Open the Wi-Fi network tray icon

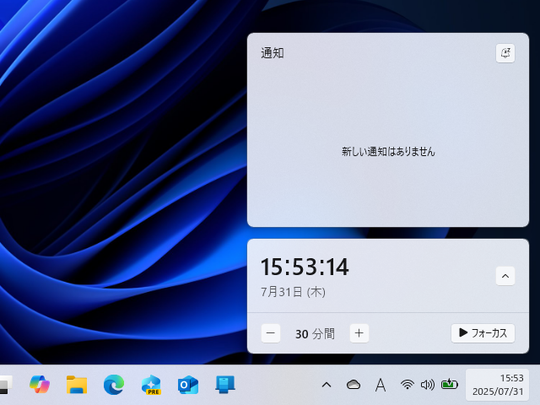click(407, 384)
